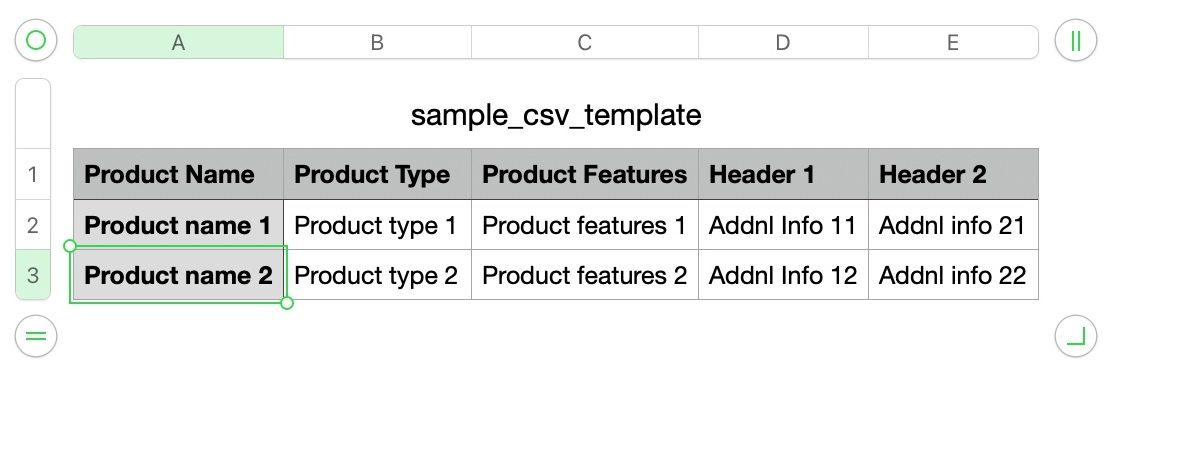Click the add row handle

coord(36,337)
